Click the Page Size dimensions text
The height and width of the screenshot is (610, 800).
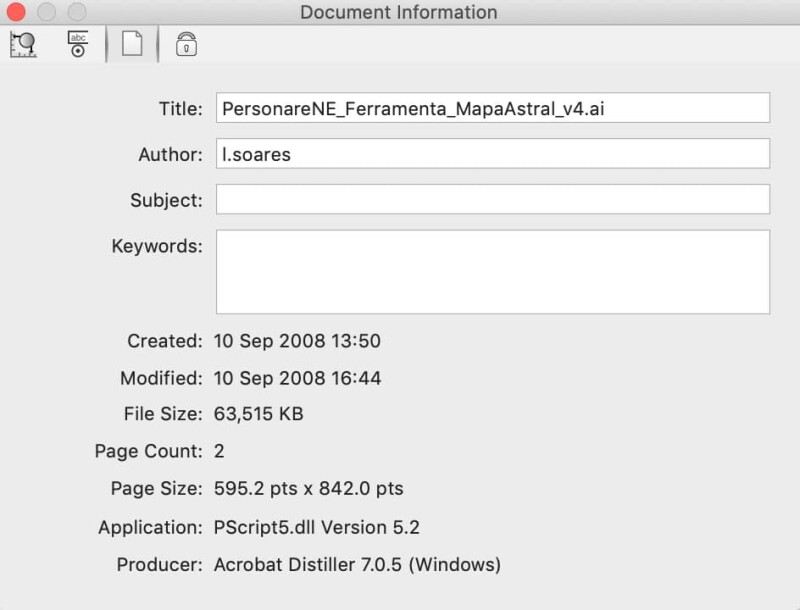(309, 489)
